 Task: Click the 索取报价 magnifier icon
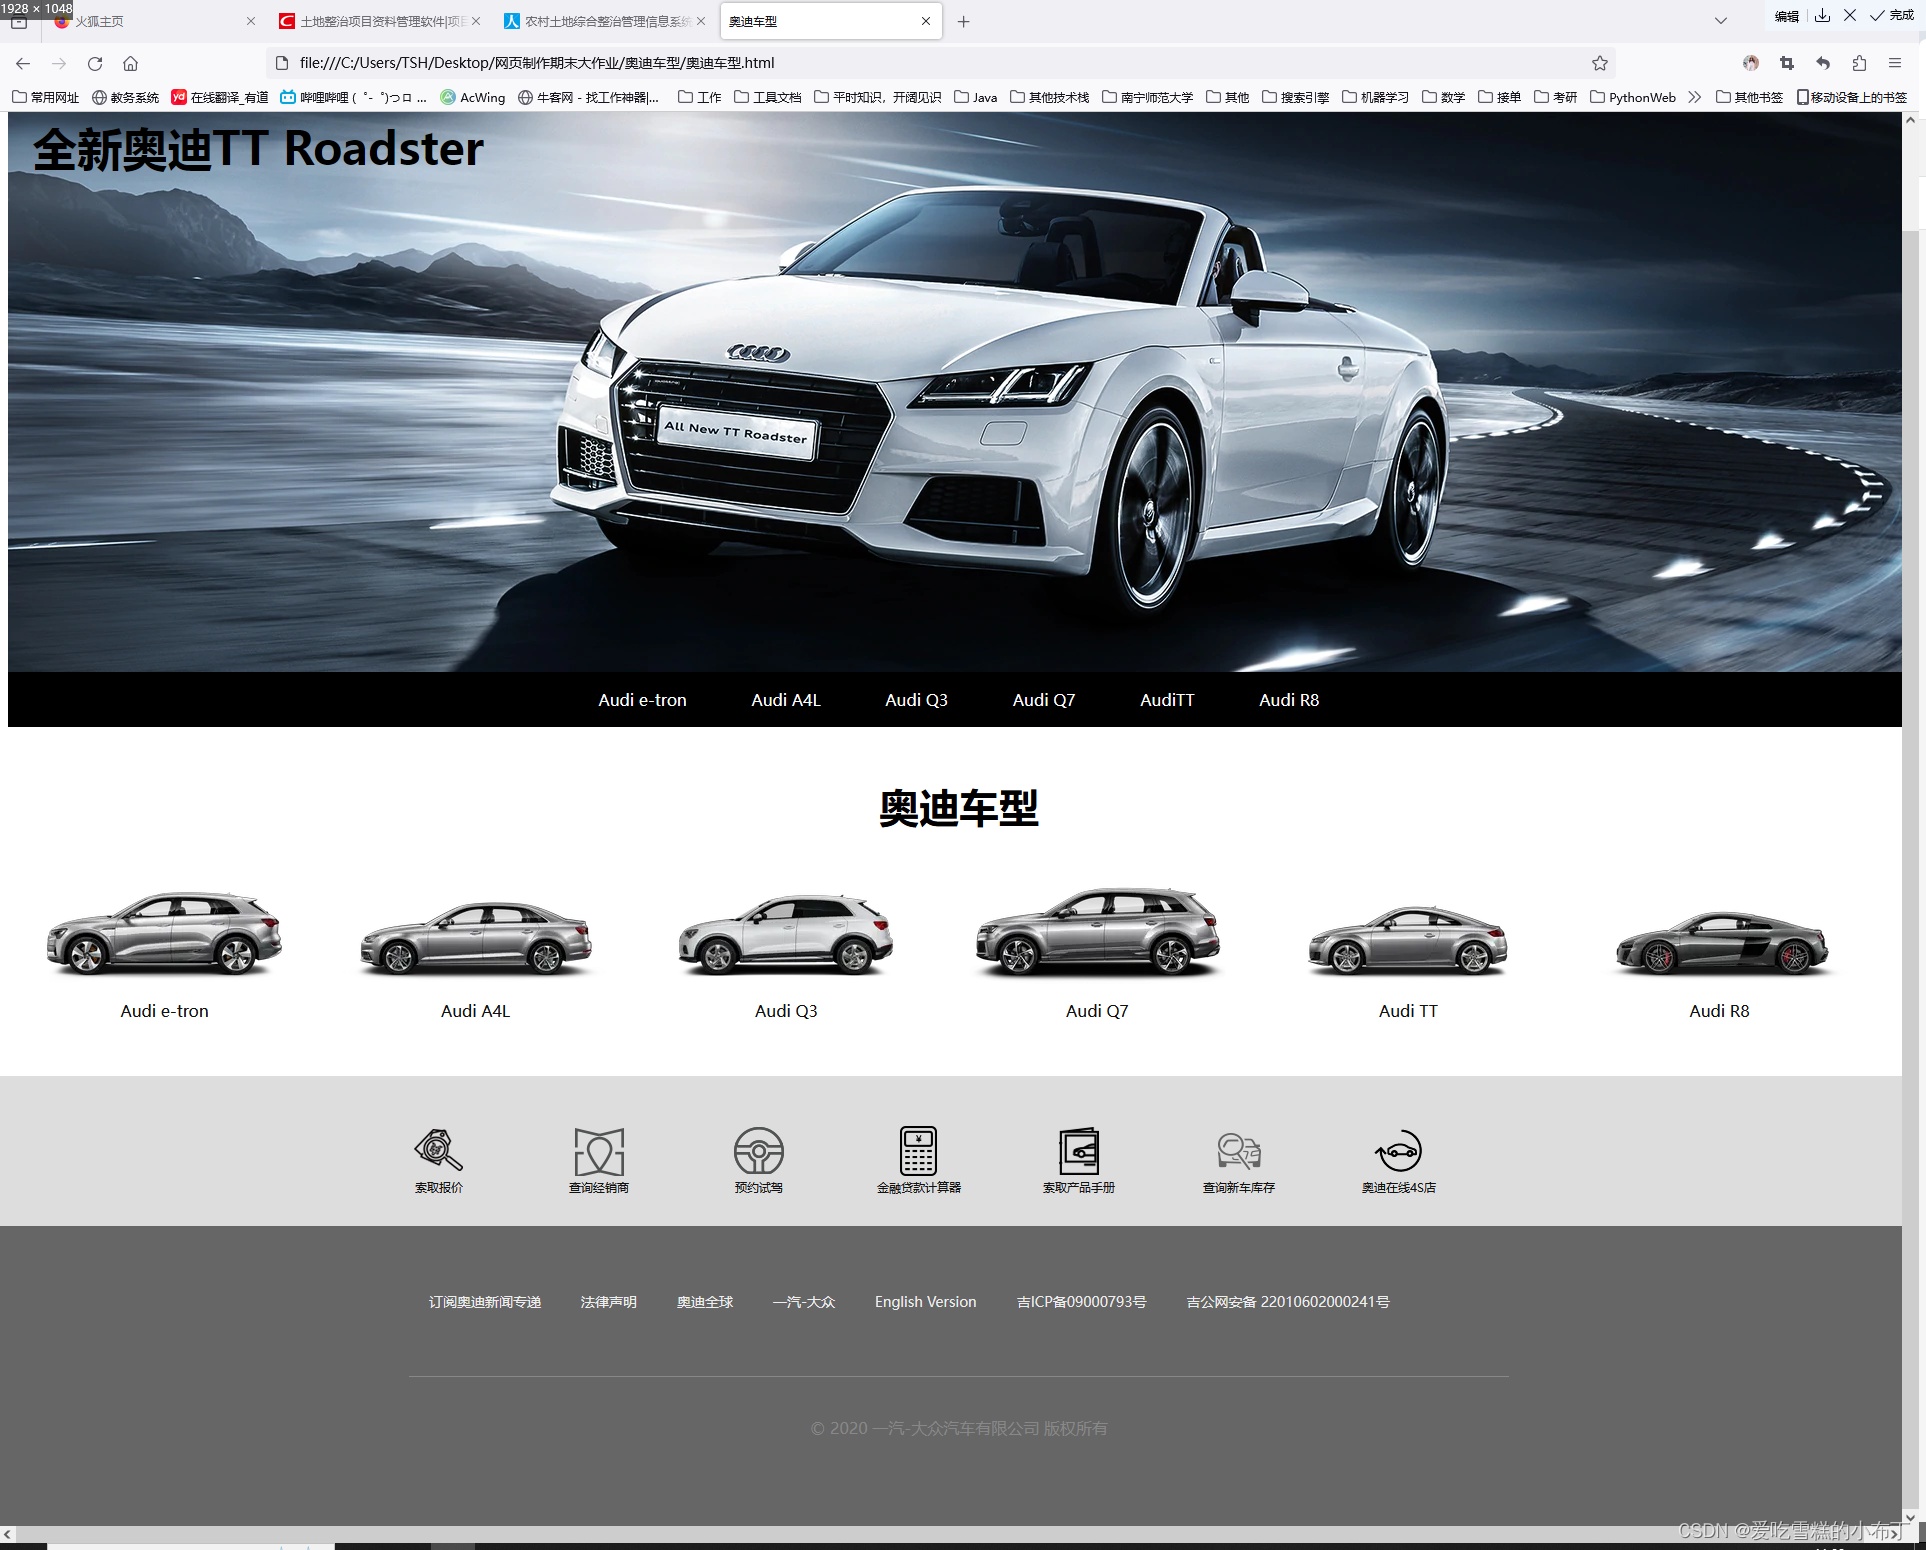pos(438,1151)
